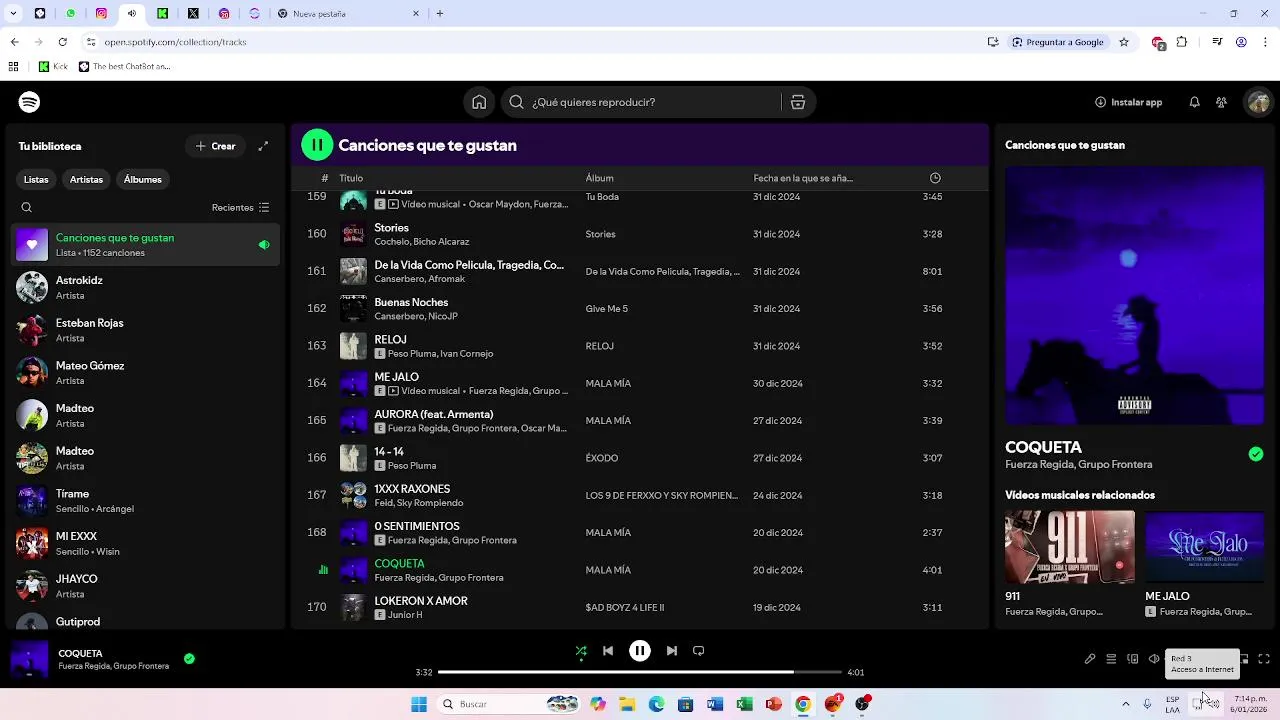Open friend activity icon next to the bell
Viewport: 1280px width, 720px height.
(1221, 102)
